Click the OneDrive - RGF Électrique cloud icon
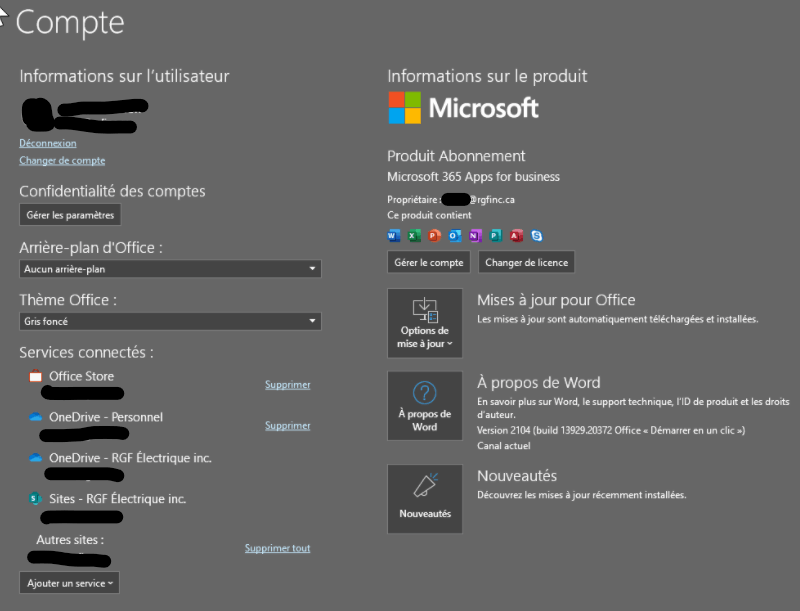This screenshot has width=800, height=611. click(35, 458)
